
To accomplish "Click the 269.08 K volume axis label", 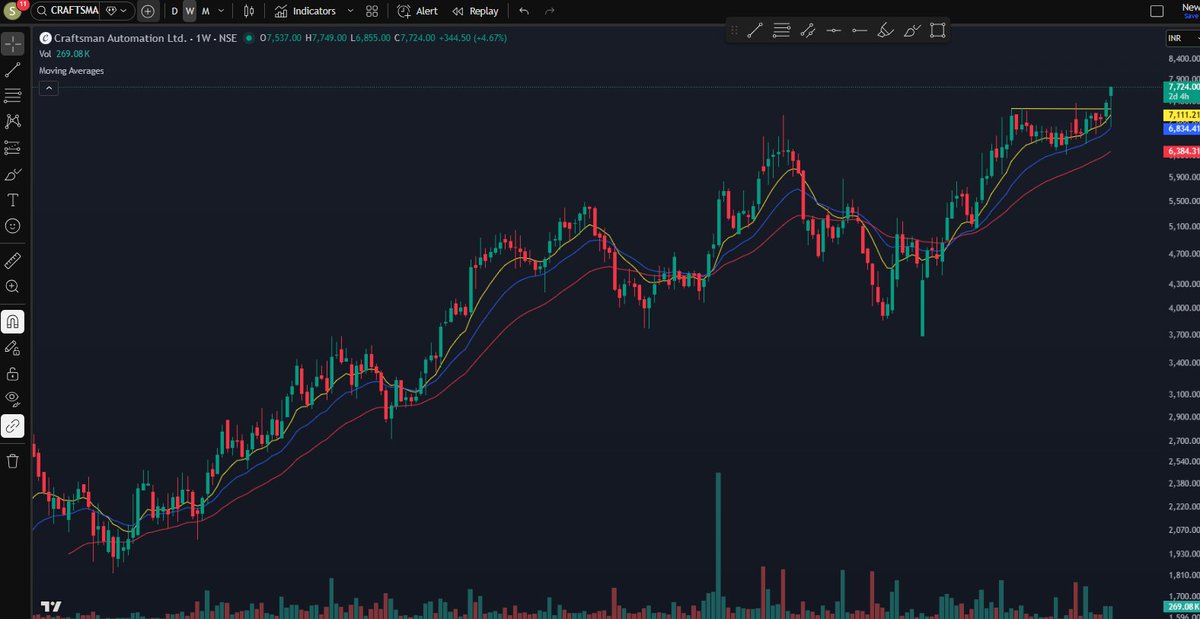I will coord(1182,607).
